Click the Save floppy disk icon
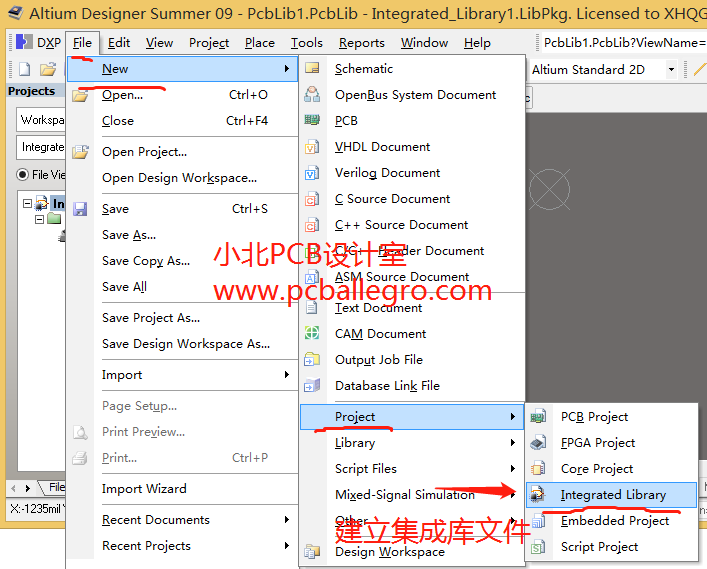 point(80,209)
